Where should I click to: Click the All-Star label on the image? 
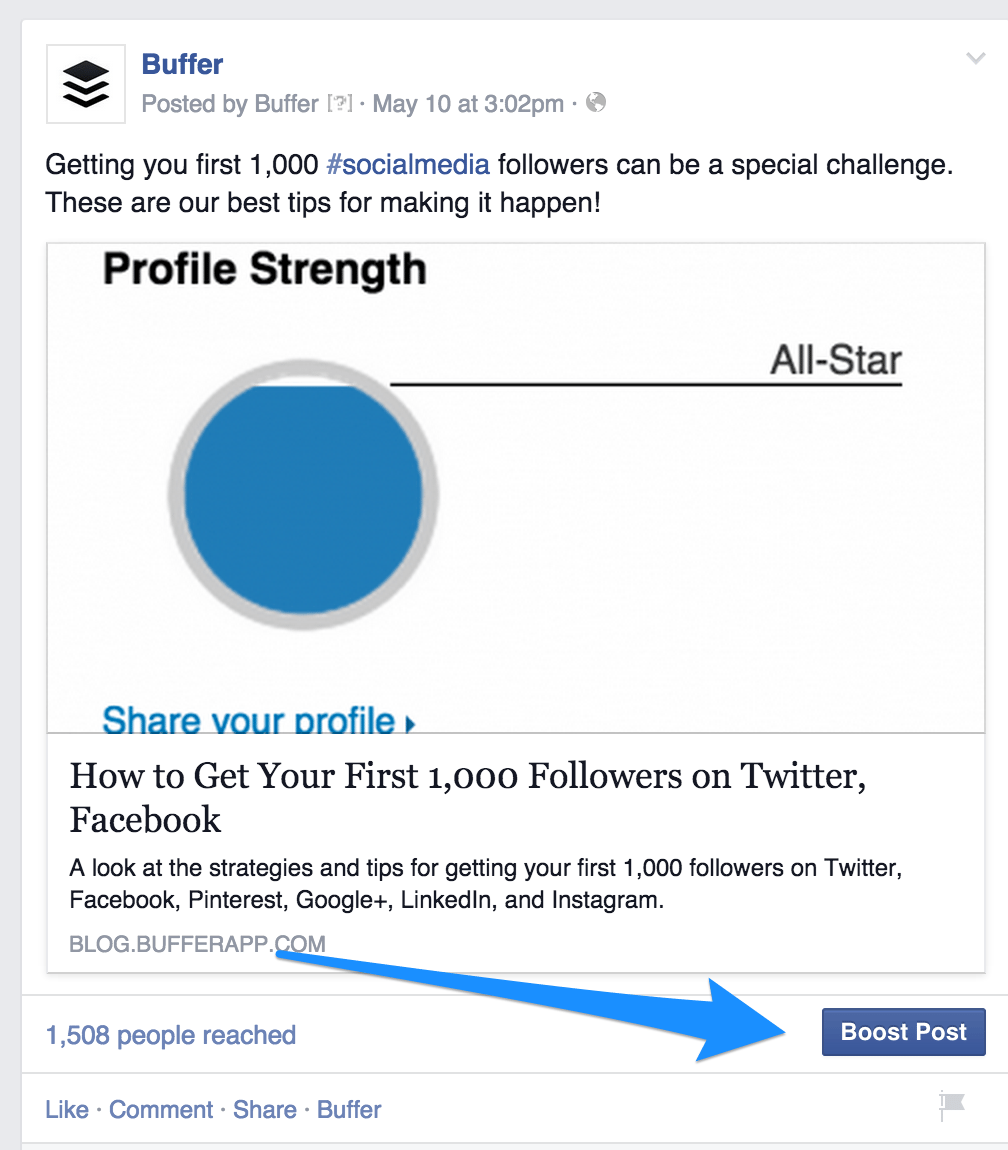(836, 360)
